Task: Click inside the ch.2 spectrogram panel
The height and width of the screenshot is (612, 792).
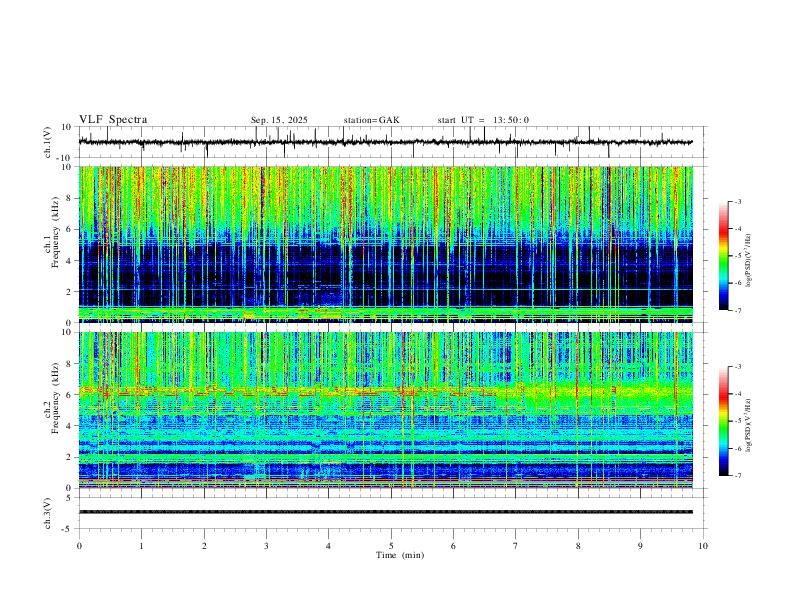Action: [x=385, y=410]
